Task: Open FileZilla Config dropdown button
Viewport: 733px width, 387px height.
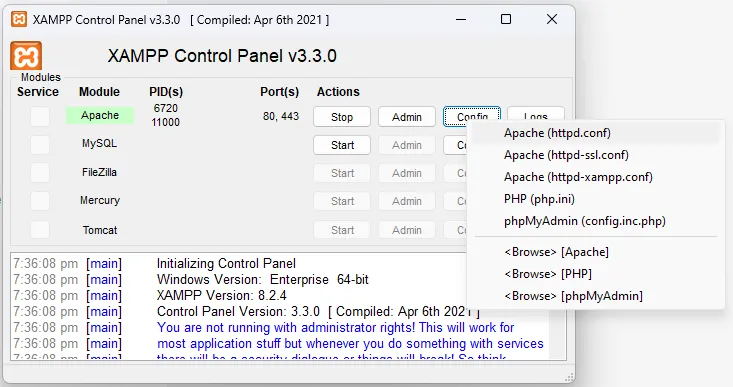Action: [456, 173]
